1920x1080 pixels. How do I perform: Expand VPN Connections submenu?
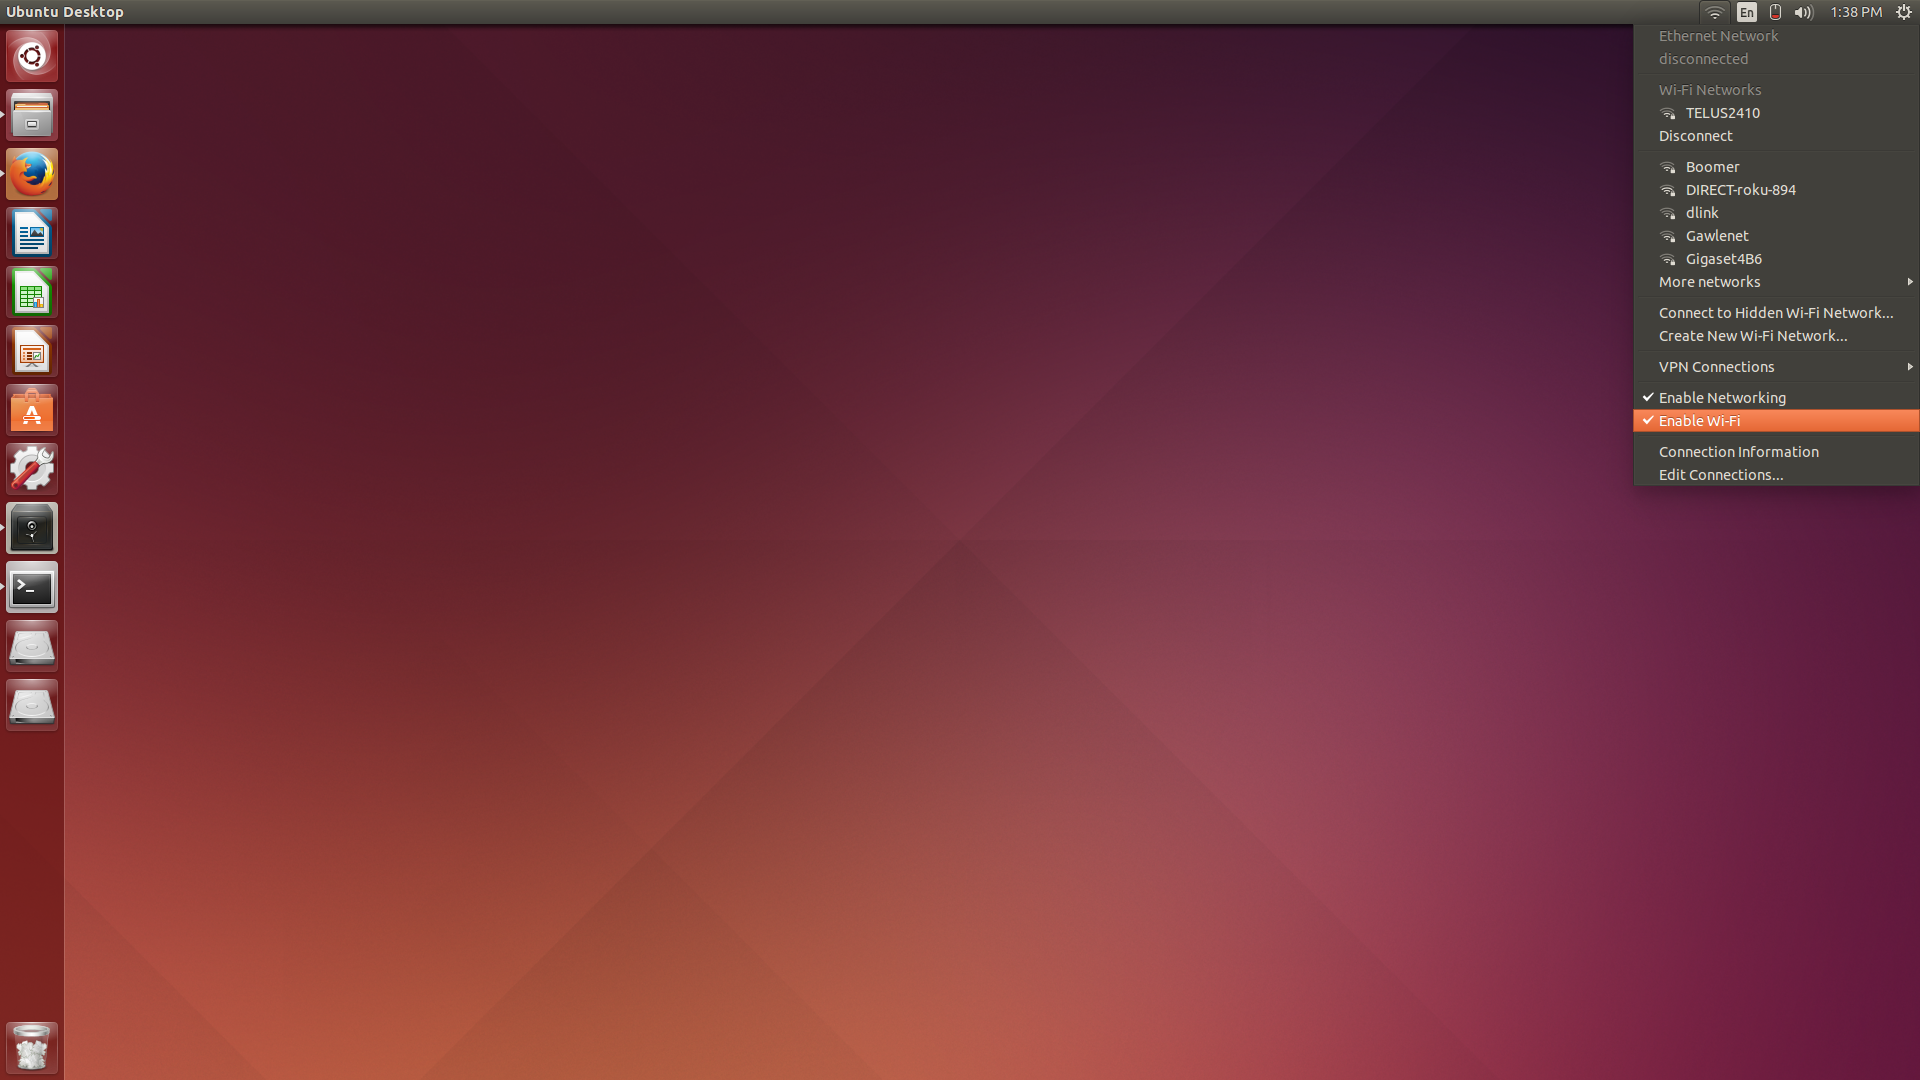1908,367
